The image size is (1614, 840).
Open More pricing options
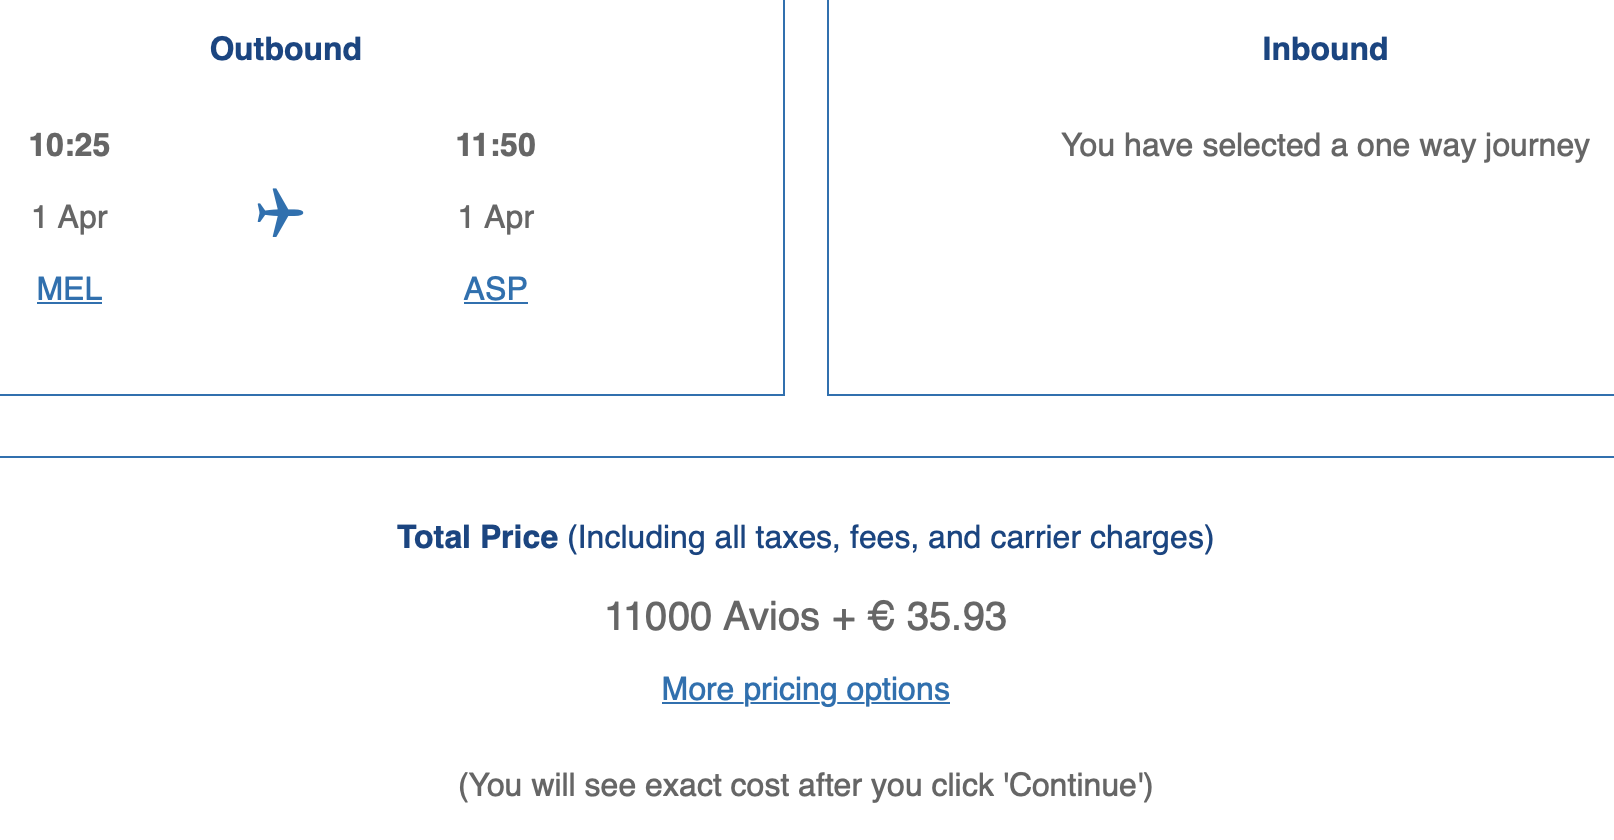point(805,689)
